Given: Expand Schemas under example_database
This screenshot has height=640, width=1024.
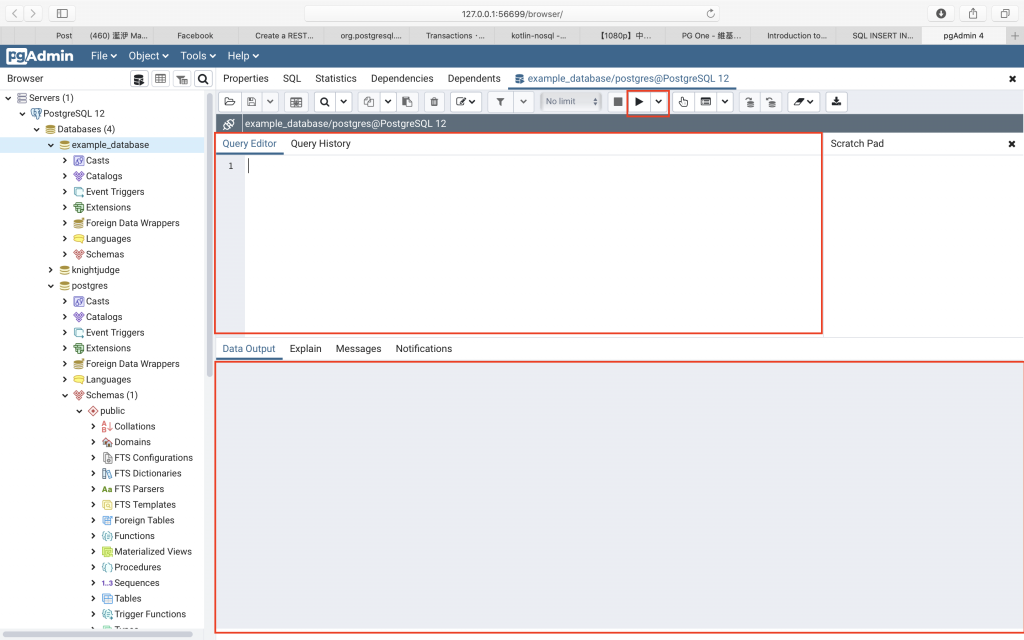Looking at the screenshot, I should (65, 255).
